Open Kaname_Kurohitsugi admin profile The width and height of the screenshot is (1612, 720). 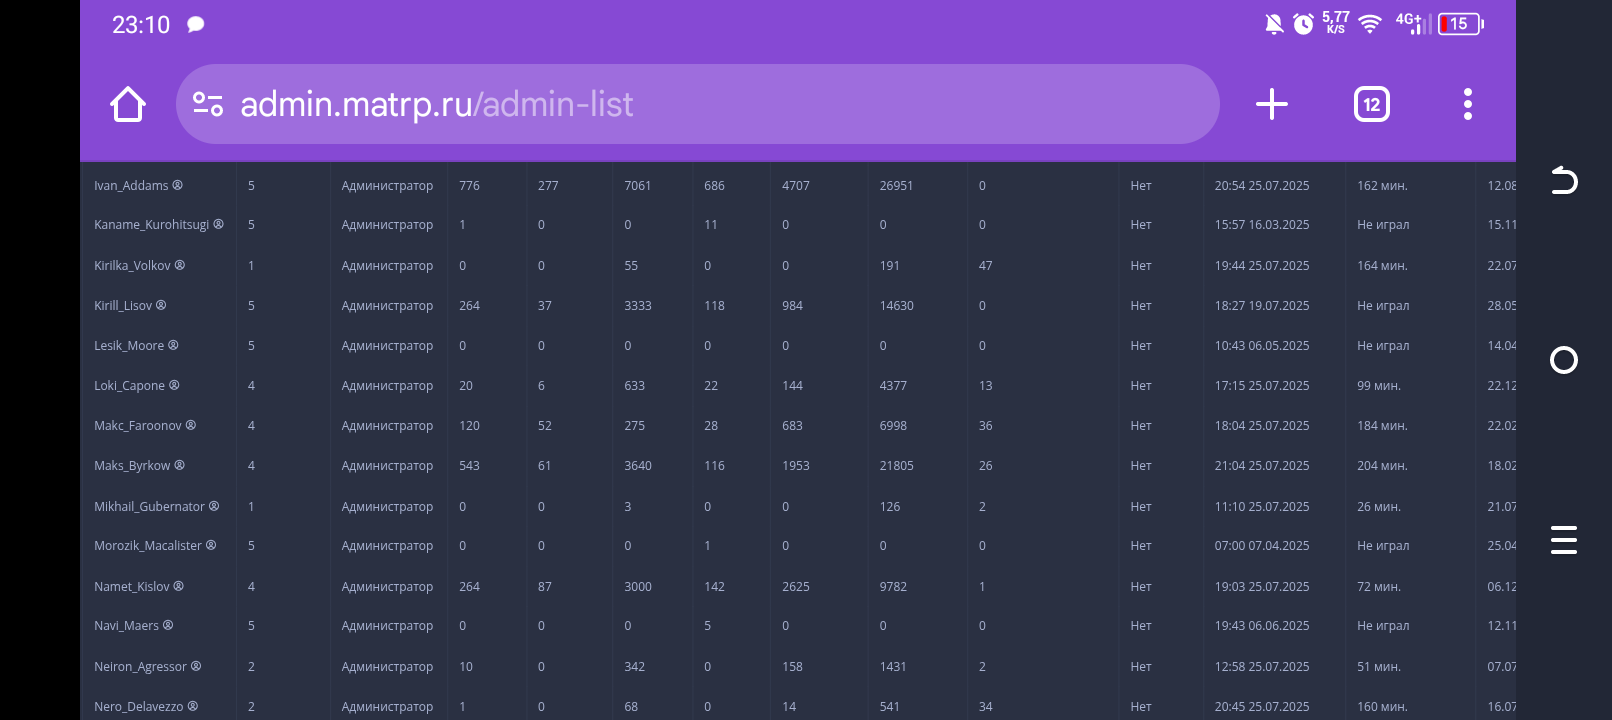[152, 225]
